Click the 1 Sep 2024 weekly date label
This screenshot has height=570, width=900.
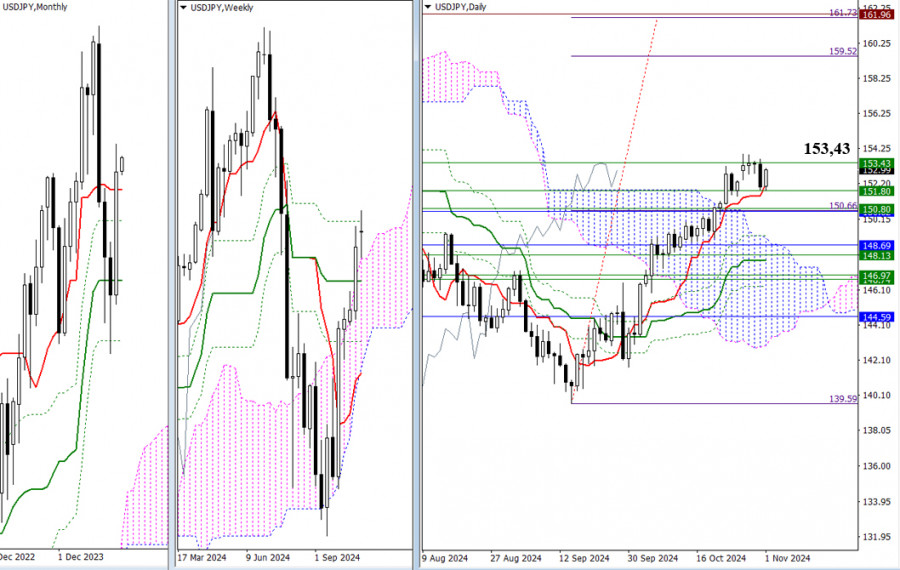click(337, 557)
